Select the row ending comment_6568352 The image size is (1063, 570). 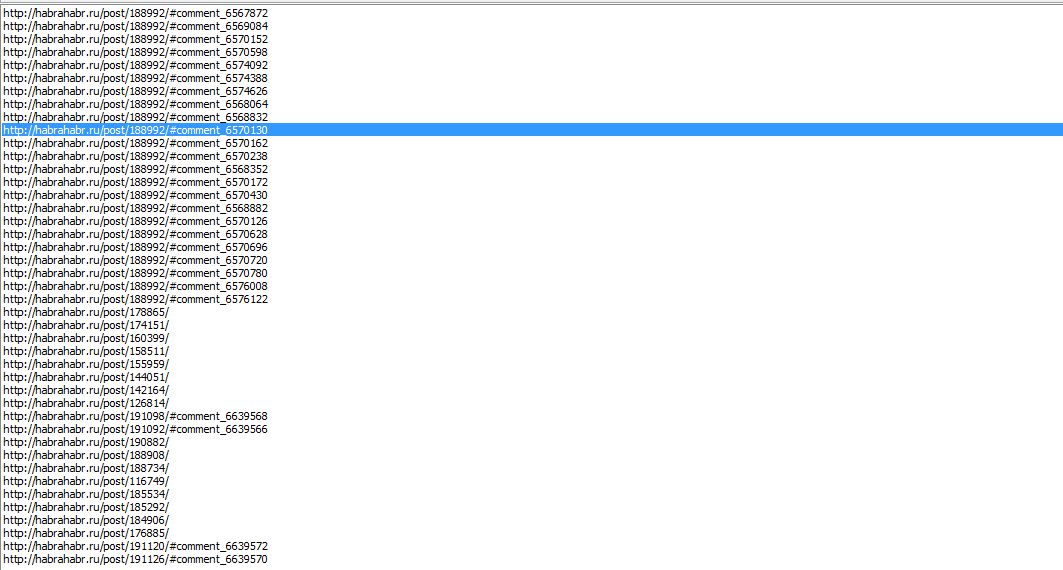(136, 169)
